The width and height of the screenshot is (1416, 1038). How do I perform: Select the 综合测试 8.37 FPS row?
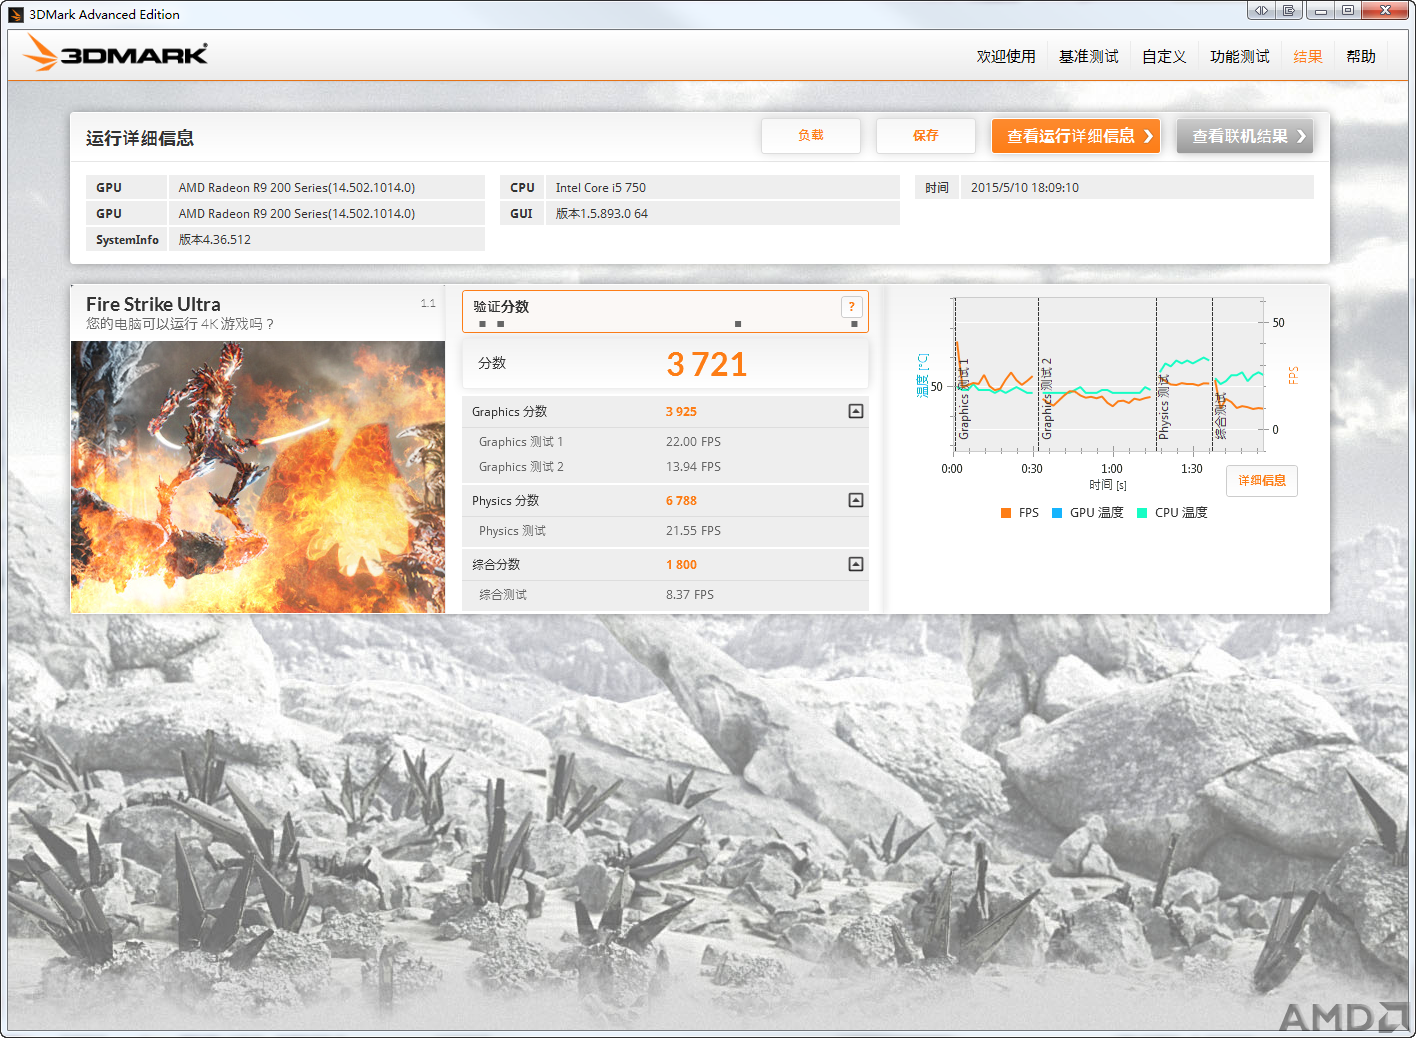click(665, 595)
